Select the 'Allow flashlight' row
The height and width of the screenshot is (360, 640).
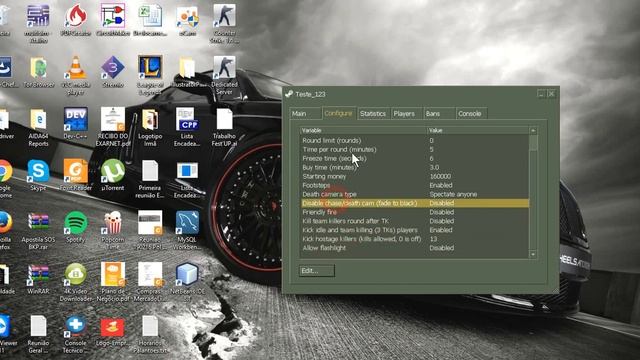click(415, 248)
